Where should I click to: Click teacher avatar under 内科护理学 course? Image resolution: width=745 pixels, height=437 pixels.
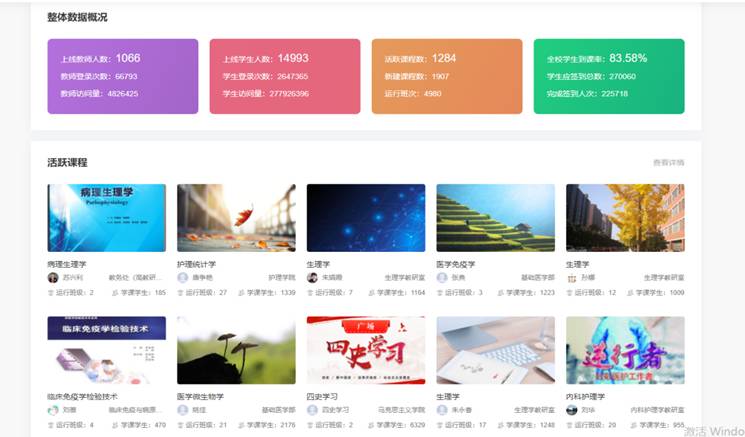coord(572,410)
